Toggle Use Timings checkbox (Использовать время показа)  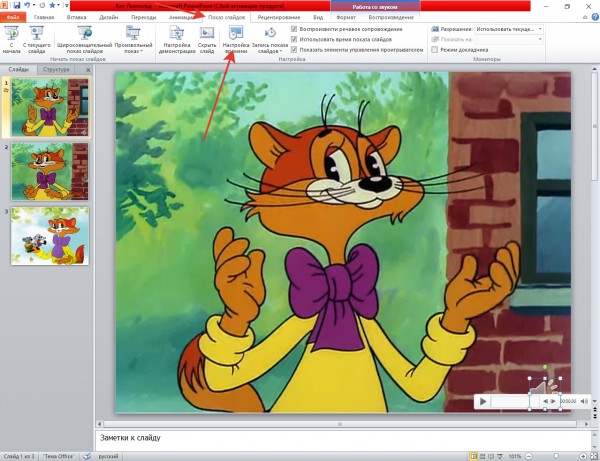coord(294,39)
